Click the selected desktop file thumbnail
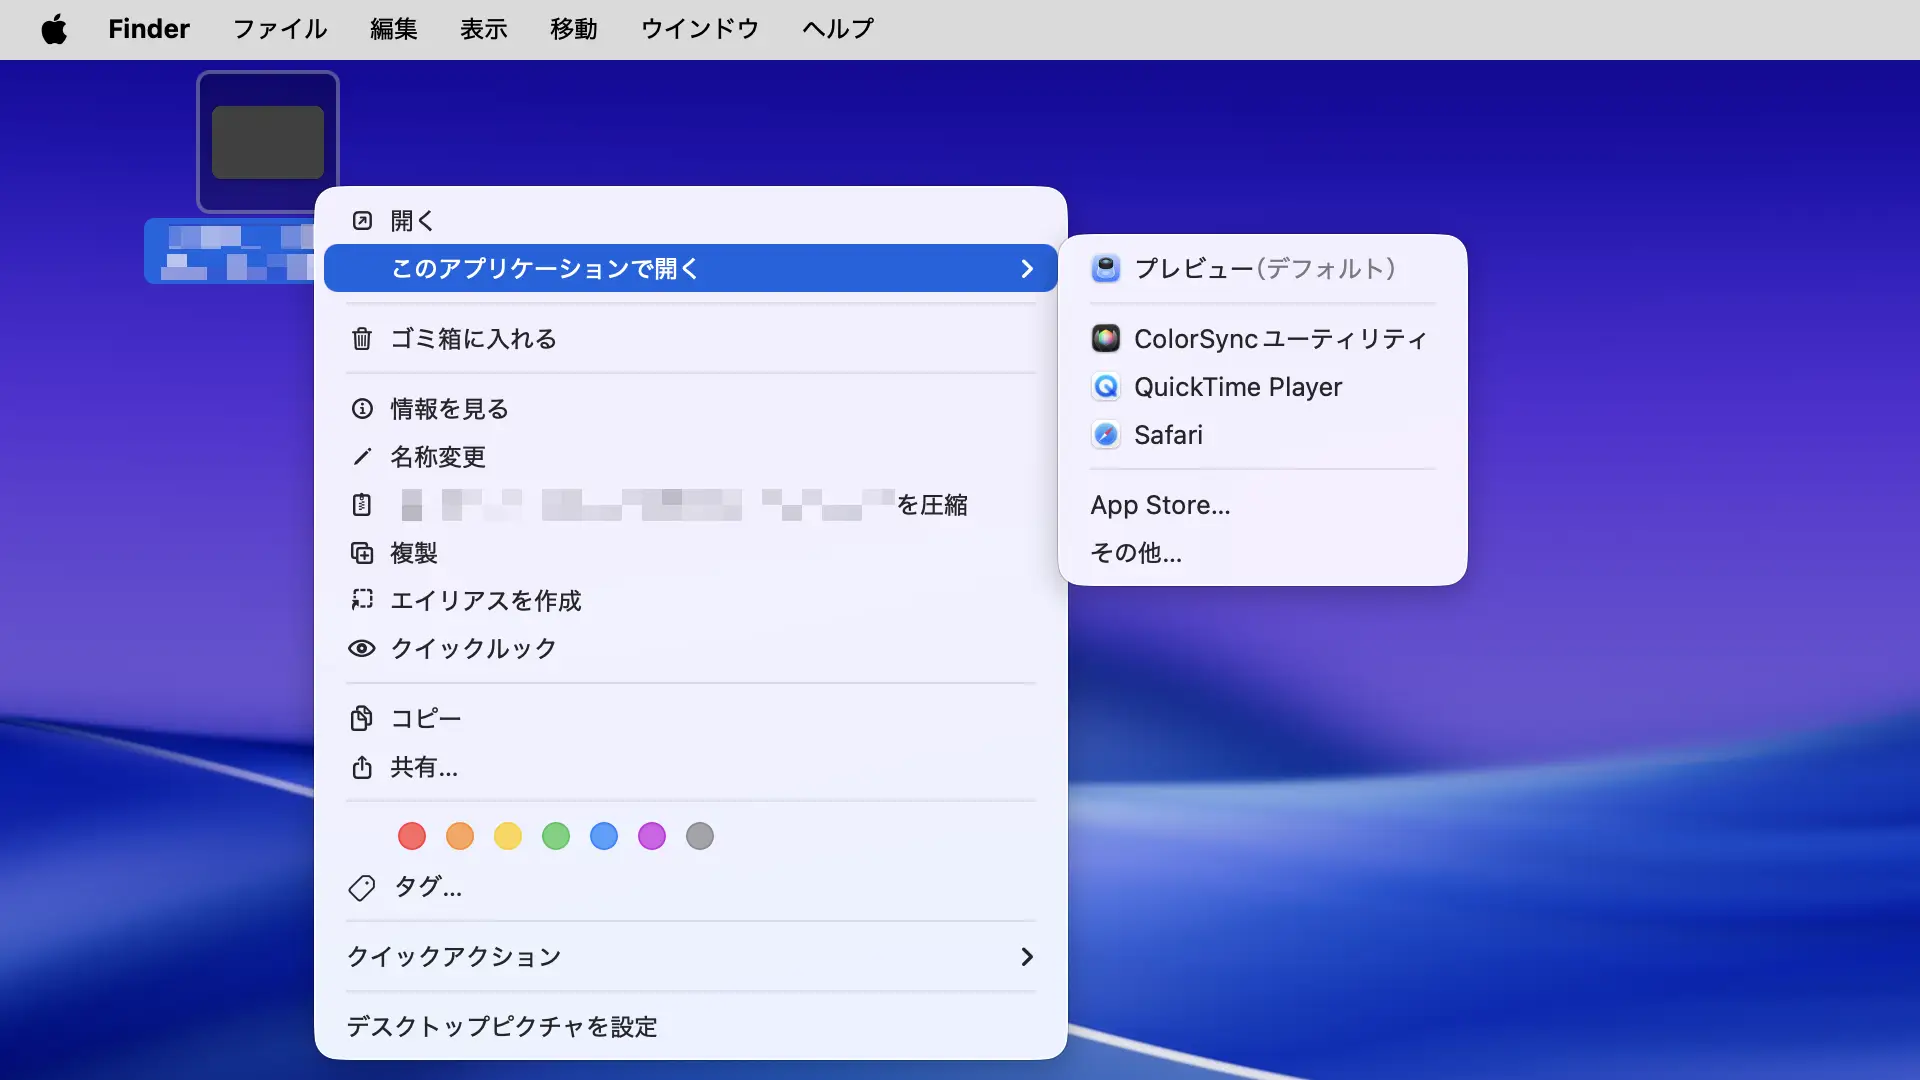This screenshot has width=1920, height=1080. coord(267,141)
